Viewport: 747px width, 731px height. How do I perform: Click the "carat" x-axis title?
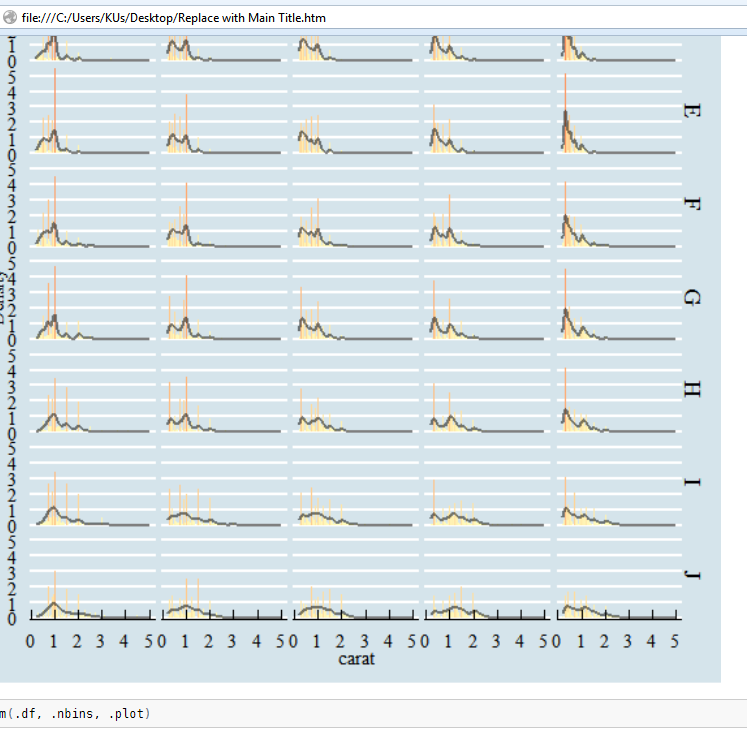pos(356,659)
